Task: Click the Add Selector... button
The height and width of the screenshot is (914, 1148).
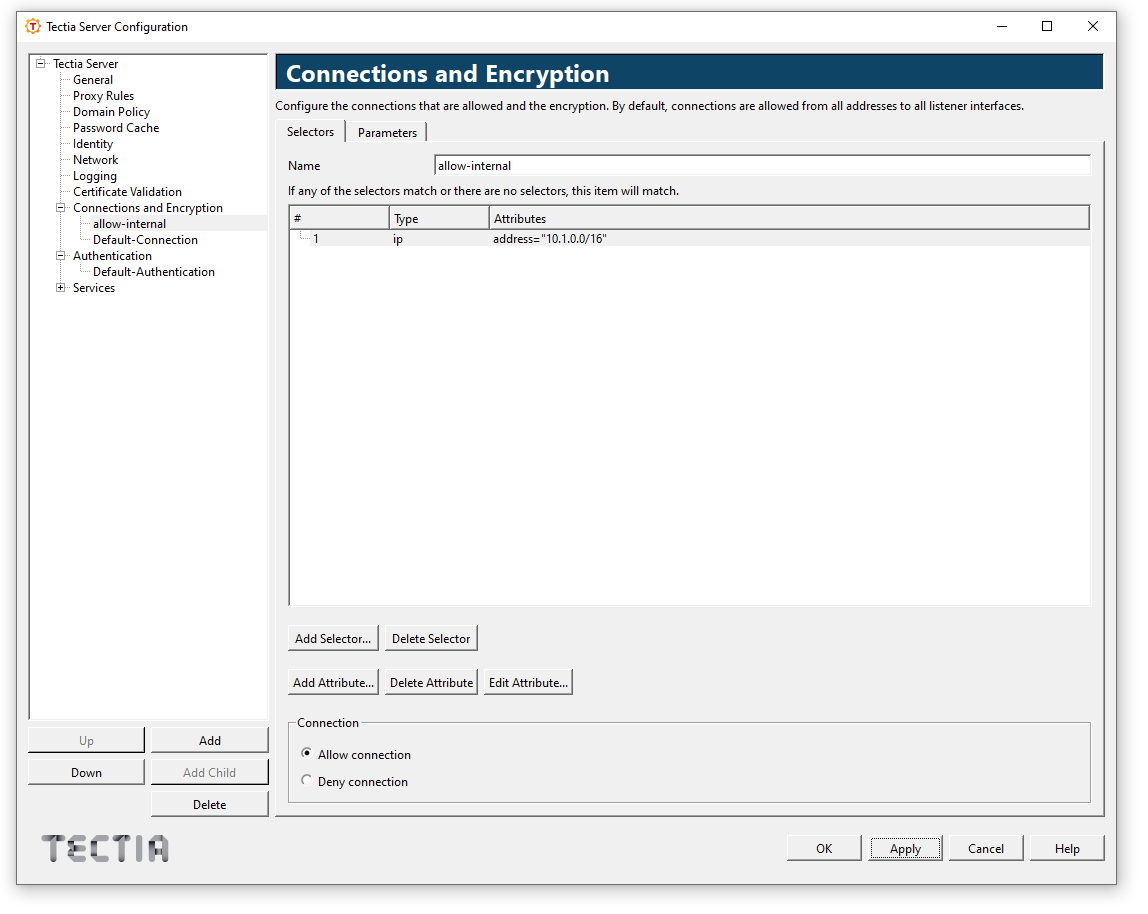Action: [333, 639]
